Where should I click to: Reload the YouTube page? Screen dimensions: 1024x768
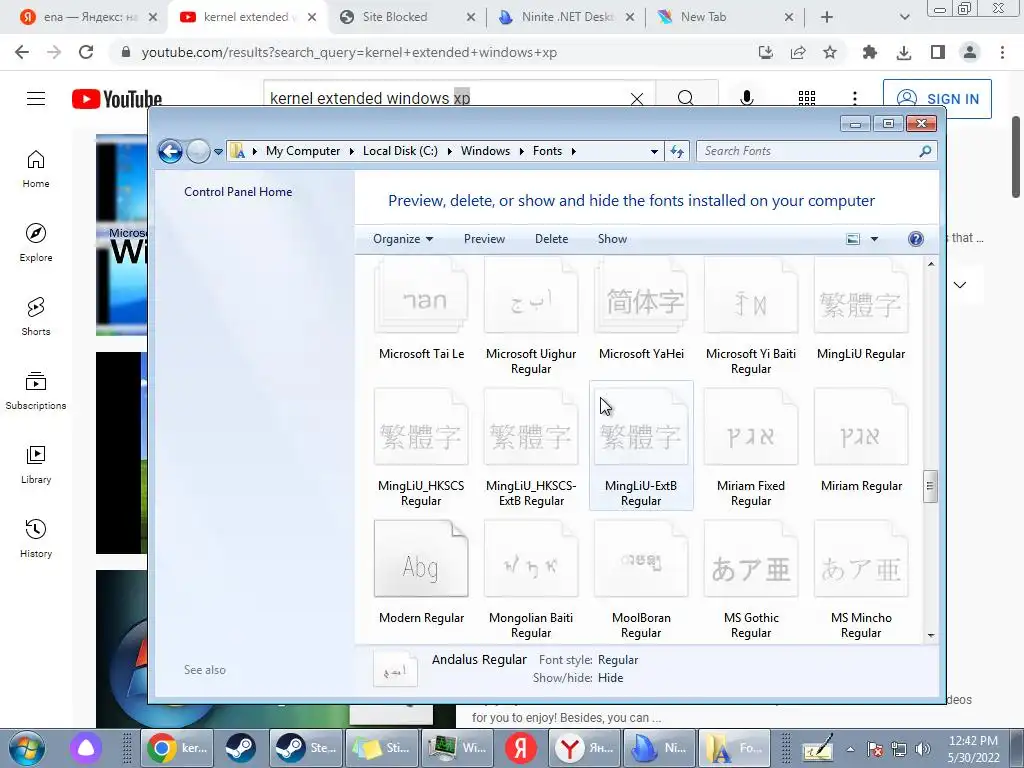tap(86, 53)
